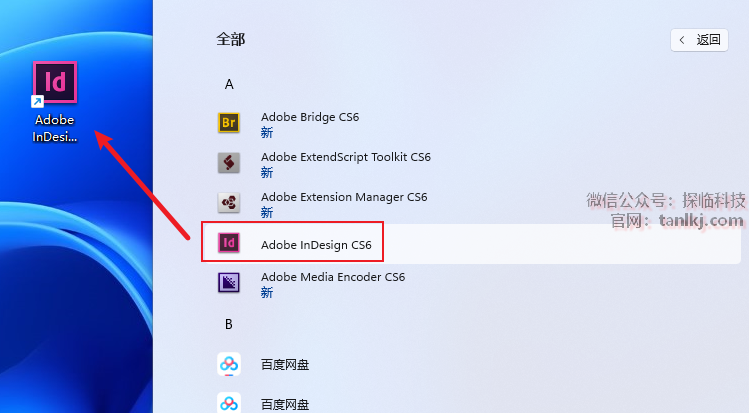Click the Adobe InDesi... desktop shortcut label

[55, 129]
